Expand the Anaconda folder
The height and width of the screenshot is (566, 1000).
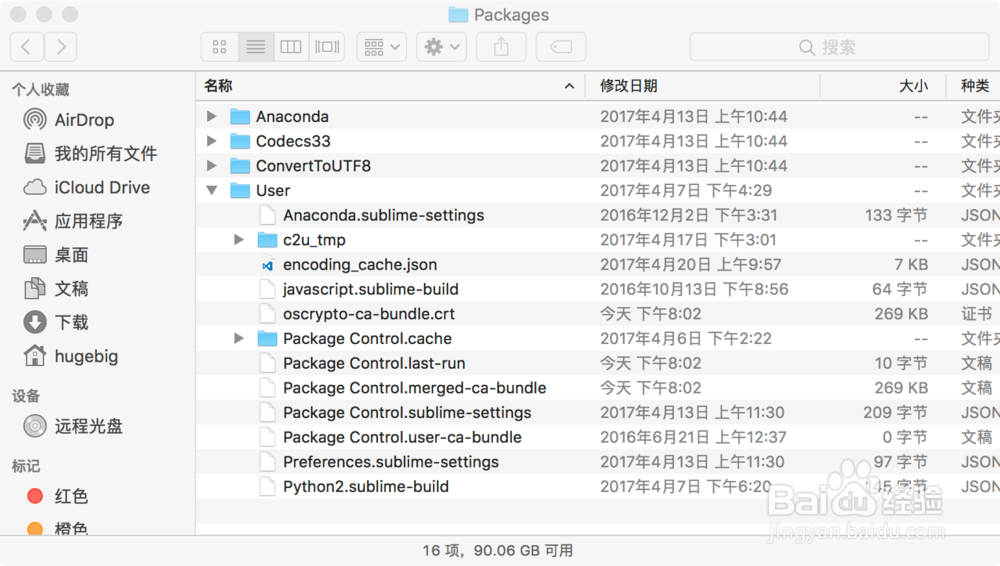point(211,116)
